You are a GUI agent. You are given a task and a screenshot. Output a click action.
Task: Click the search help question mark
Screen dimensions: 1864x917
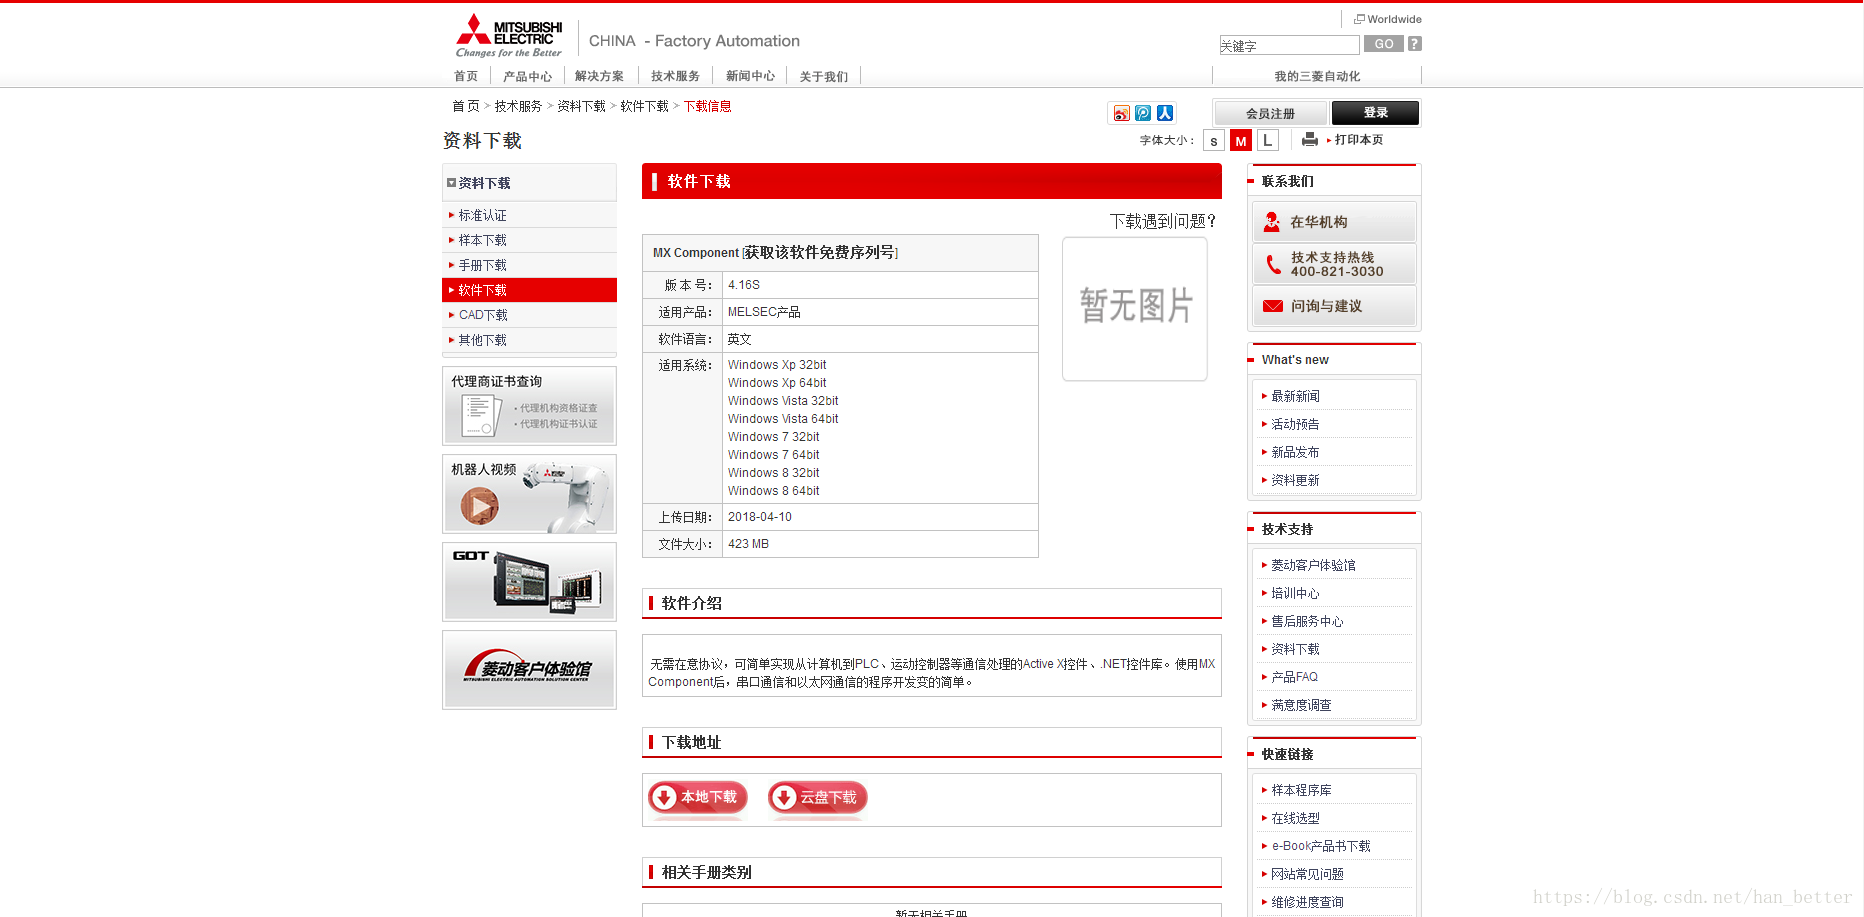point(1414,44)
